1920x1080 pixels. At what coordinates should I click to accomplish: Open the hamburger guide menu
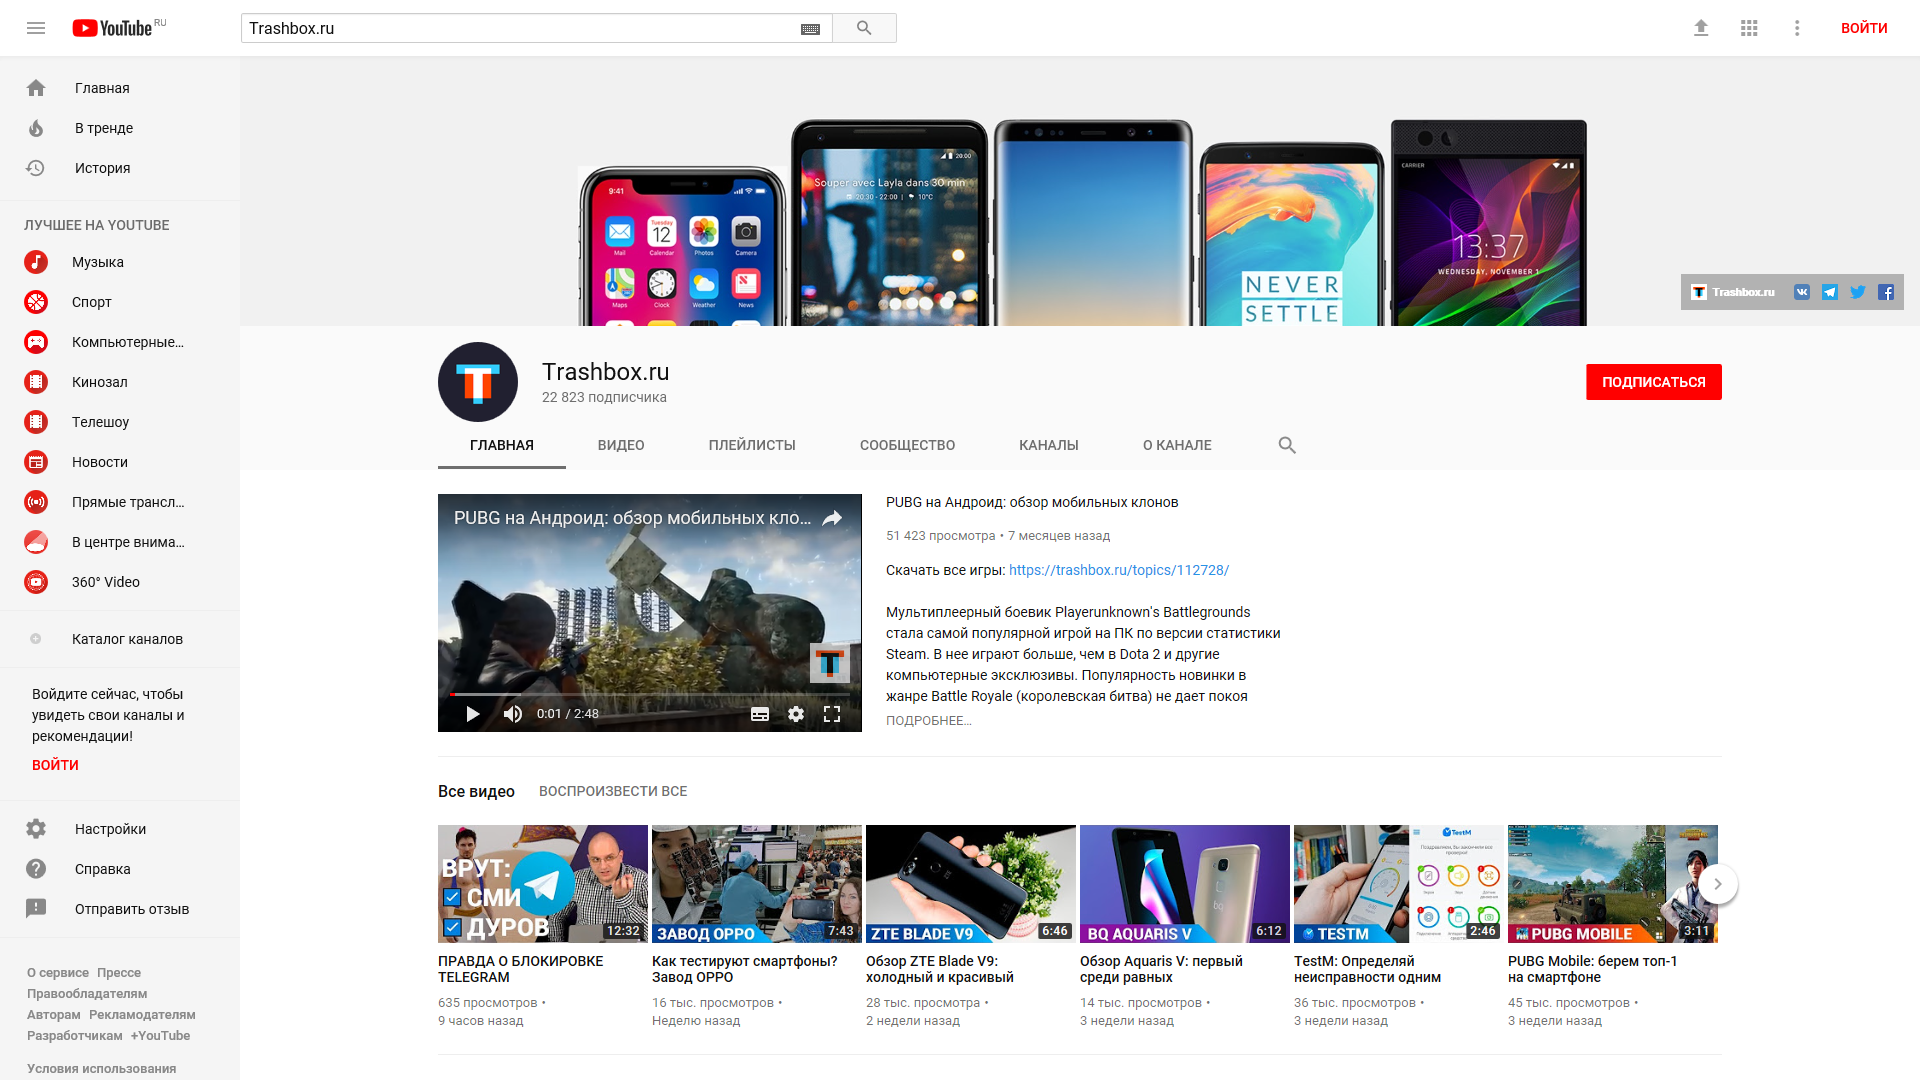[36, 28]
